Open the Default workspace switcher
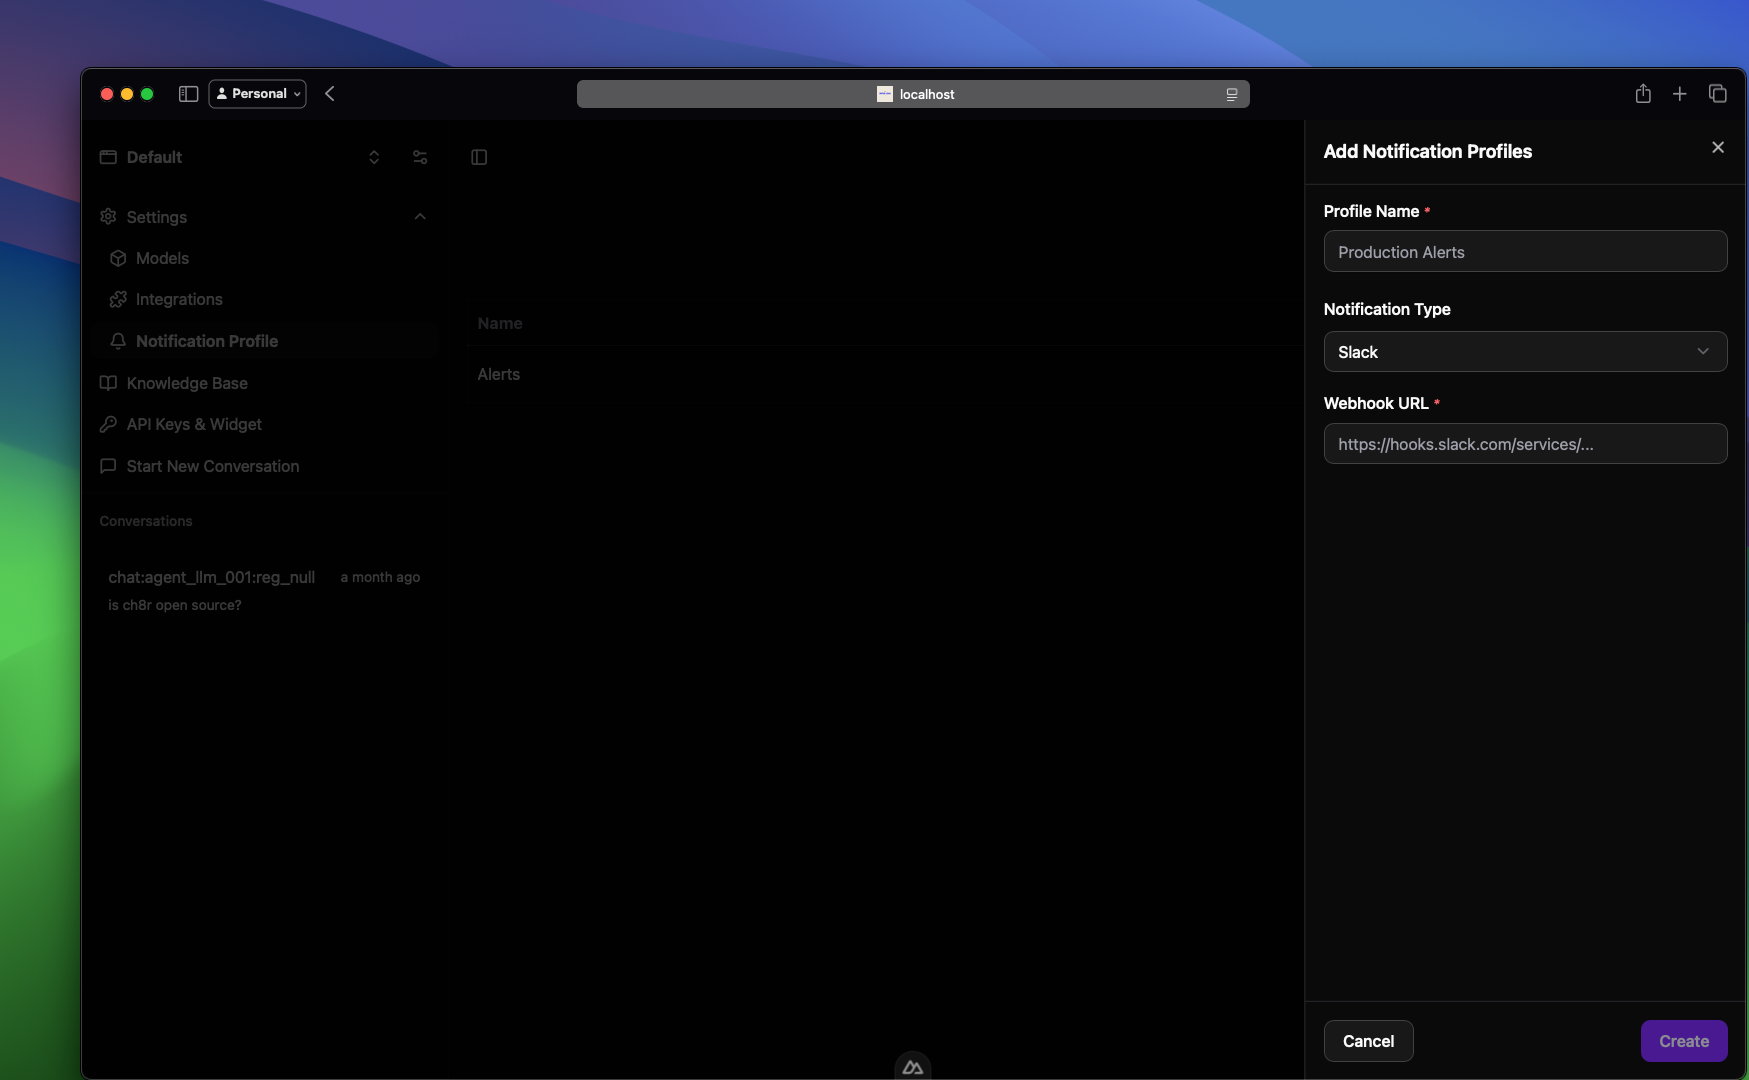 coord(373,157)
